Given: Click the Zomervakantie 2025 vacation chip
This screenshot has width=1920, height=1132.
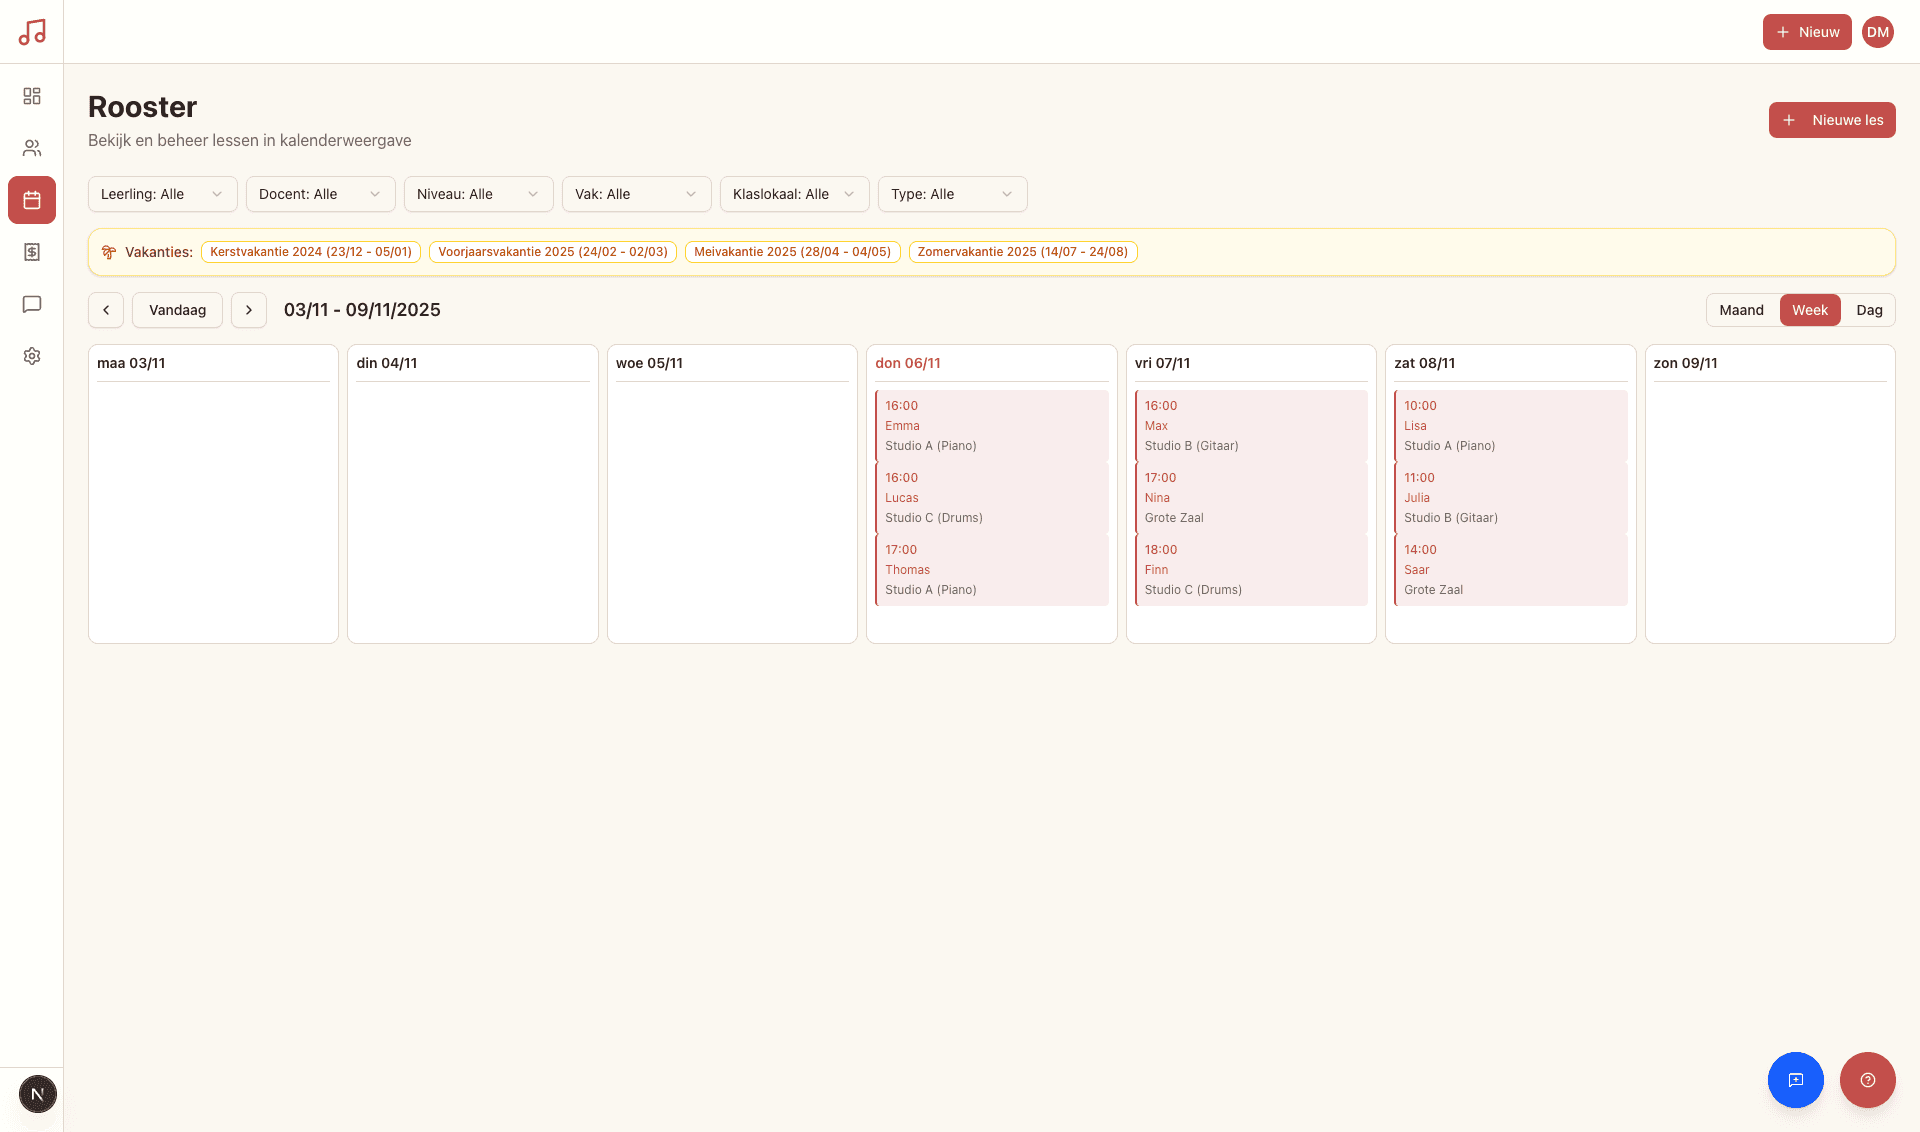Looking at the screenshot, I should tap(1022, 252).
